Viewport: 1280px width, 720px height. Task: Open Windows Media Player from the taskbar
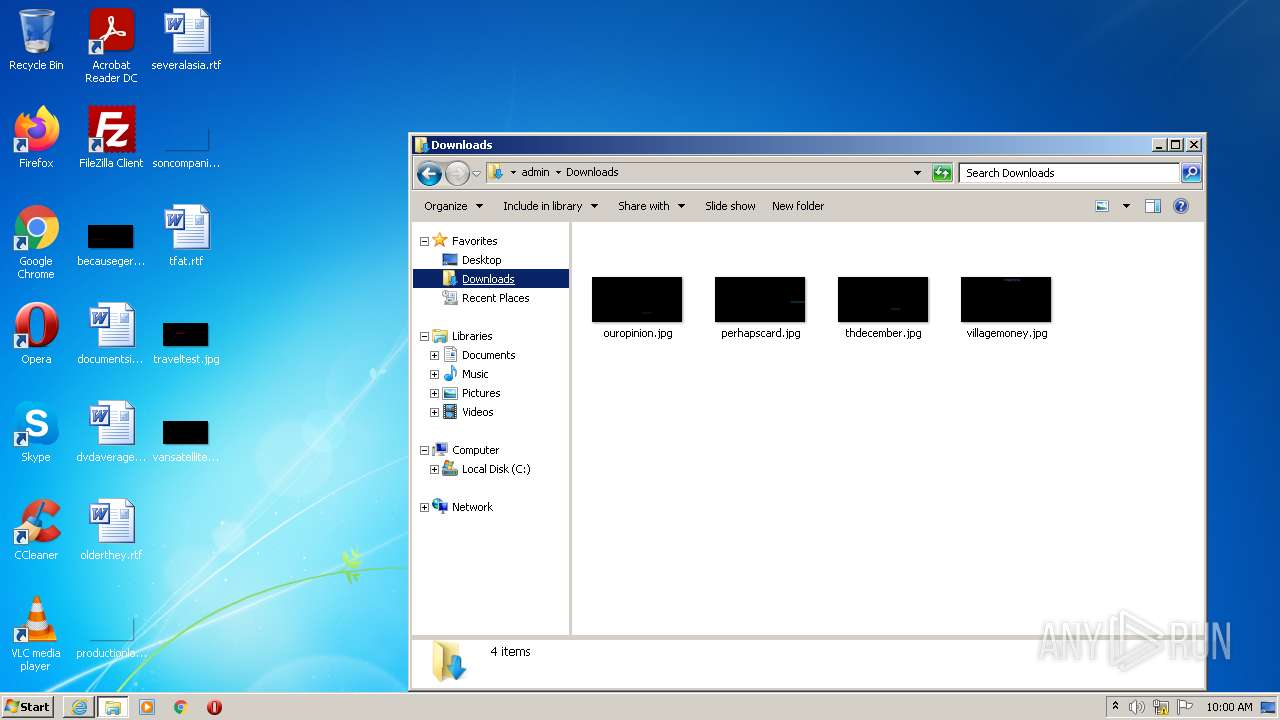pos(147,707)
